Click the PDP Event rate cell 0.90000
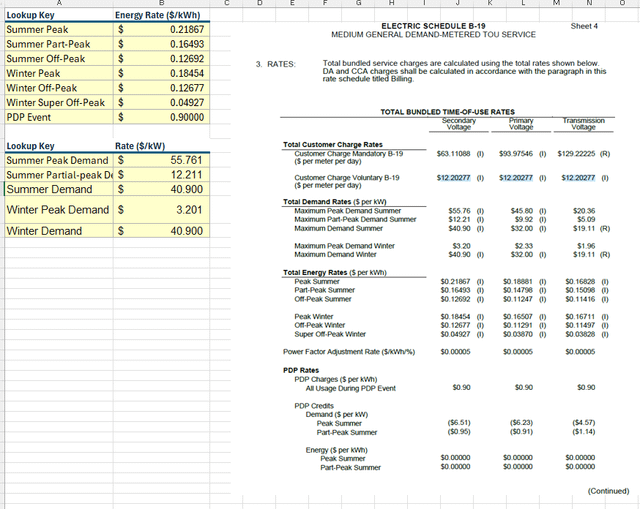 [162, 117]
